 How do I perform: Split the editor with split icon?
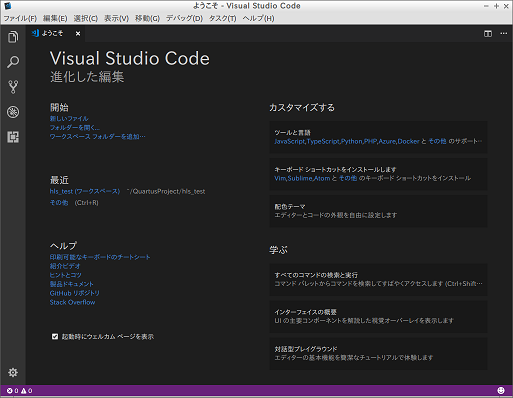pyautogui.click(x=488, y=34)
